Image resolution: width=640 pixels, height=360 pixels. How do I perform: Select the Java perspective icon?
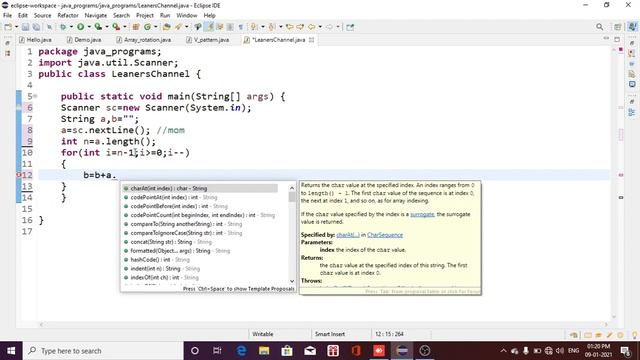pos(632,27)
